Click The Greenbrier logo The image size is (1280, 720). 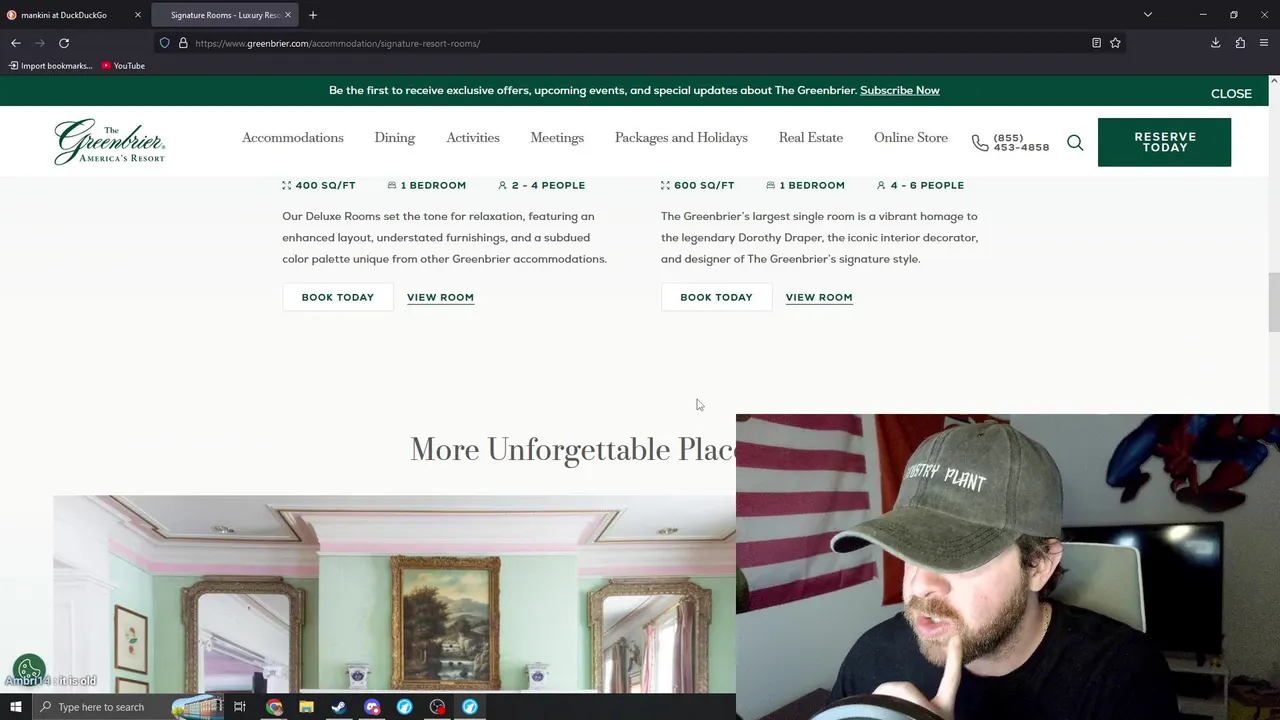coord(110,142)
